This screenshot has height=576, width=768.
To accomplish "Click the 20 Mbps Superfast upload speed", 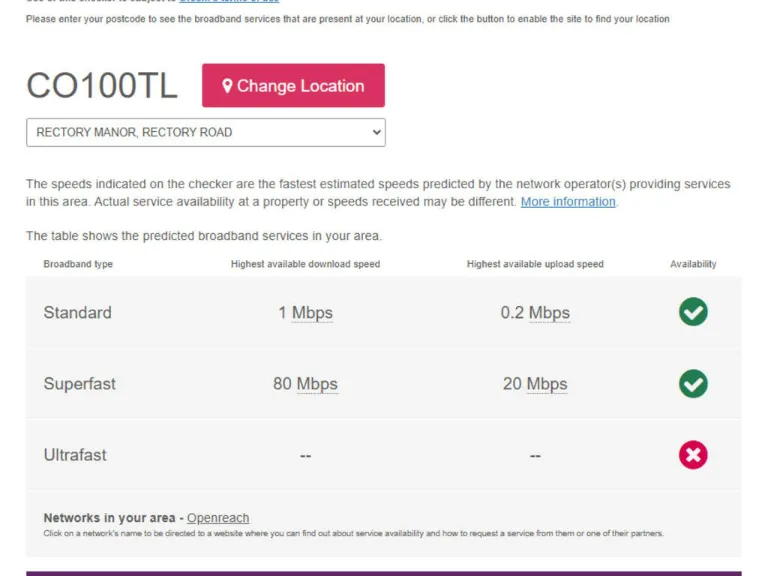I will pyautogui.click(x=535, y=384).
